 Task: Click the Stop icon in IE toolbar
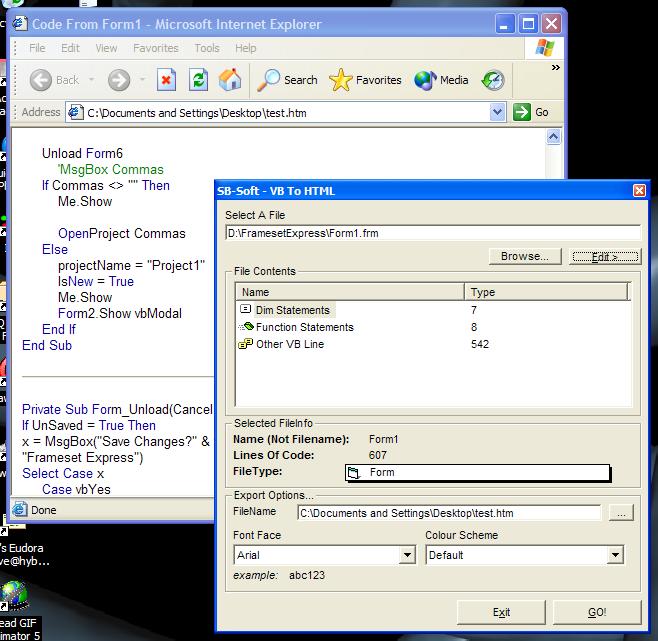point(167,80)
